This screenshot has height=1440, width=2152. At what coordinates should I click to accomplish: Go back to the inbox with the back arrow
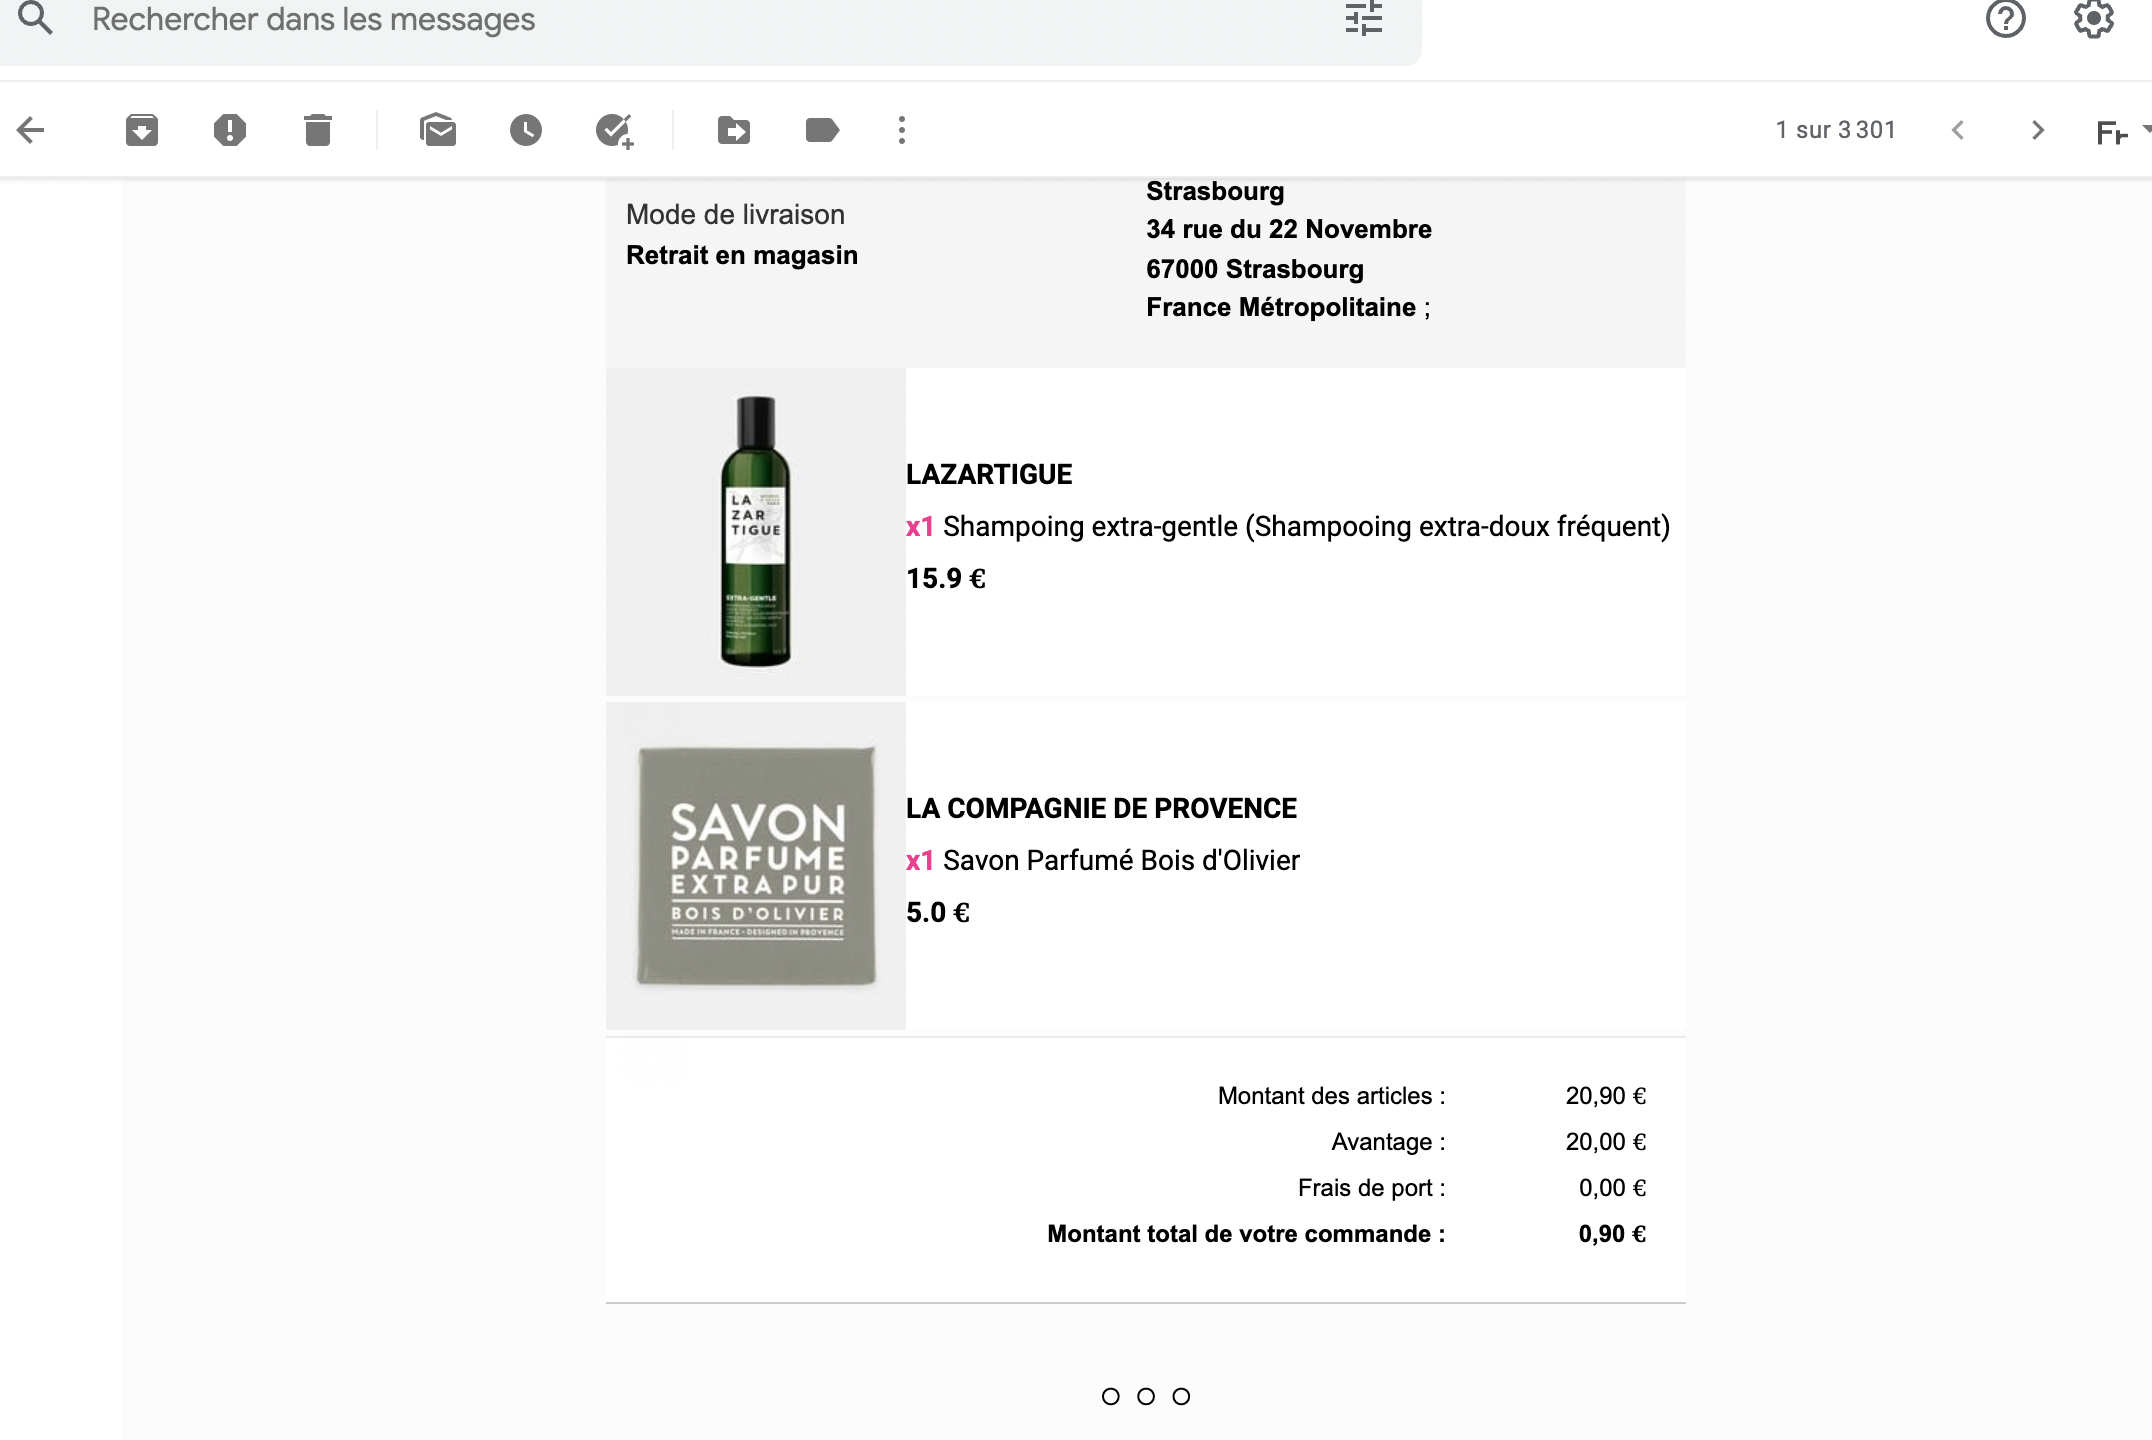(x=32, y=130)
